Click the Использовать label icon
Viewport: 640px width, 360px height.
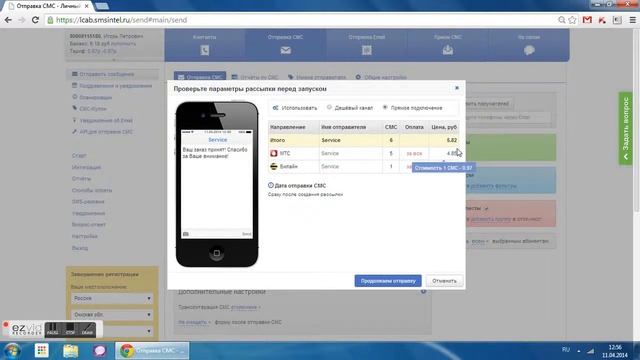276,108
